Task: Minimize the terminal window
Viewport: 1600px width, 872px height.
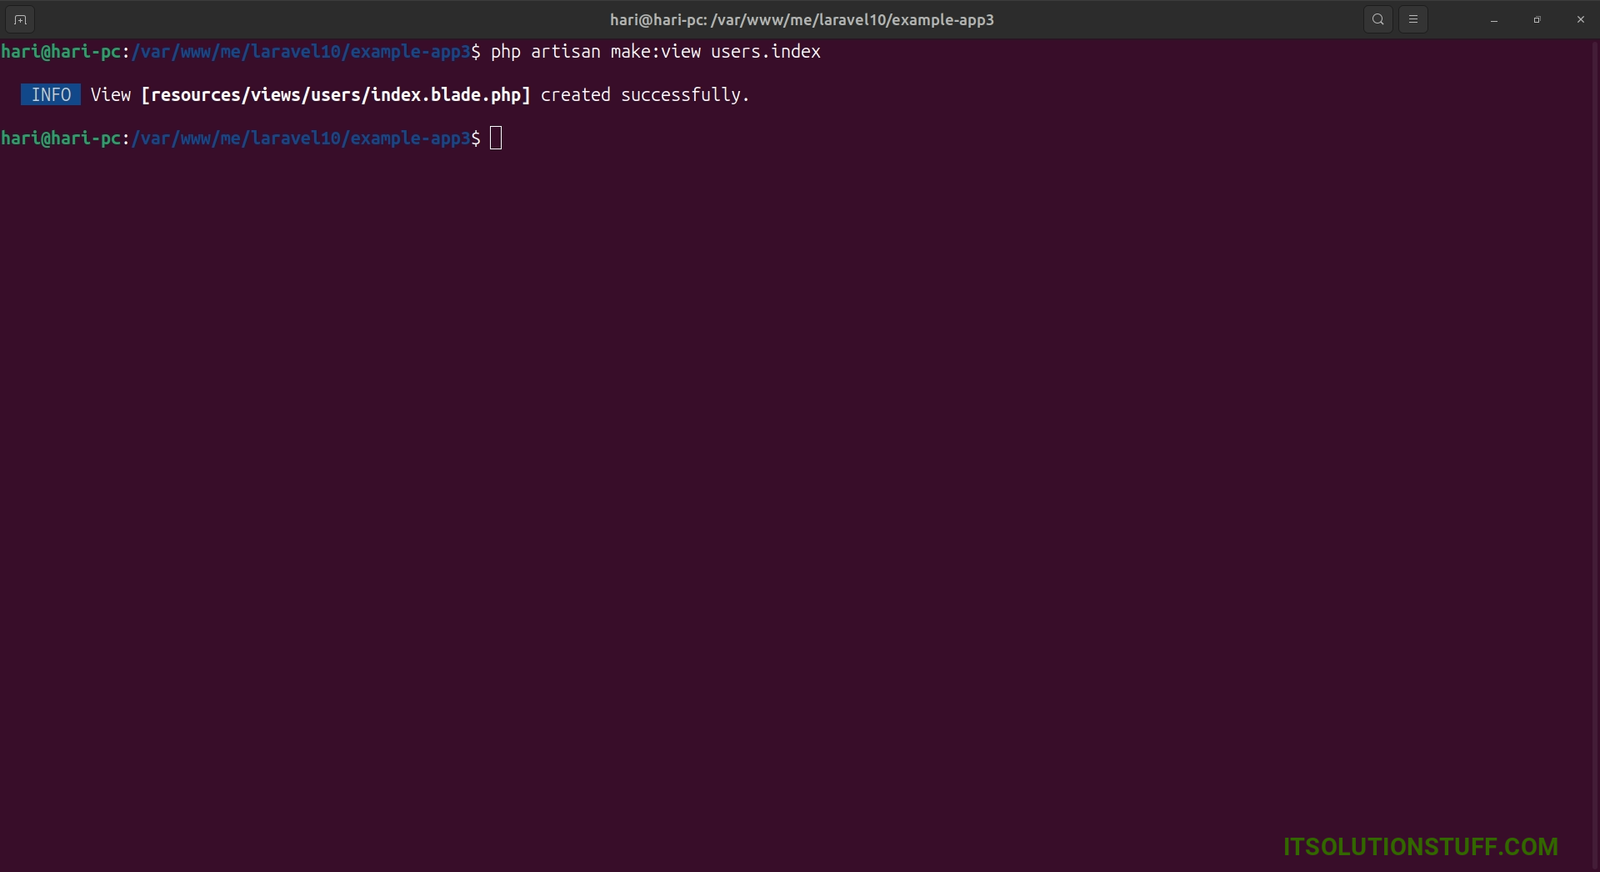Action: point(1494,20)
